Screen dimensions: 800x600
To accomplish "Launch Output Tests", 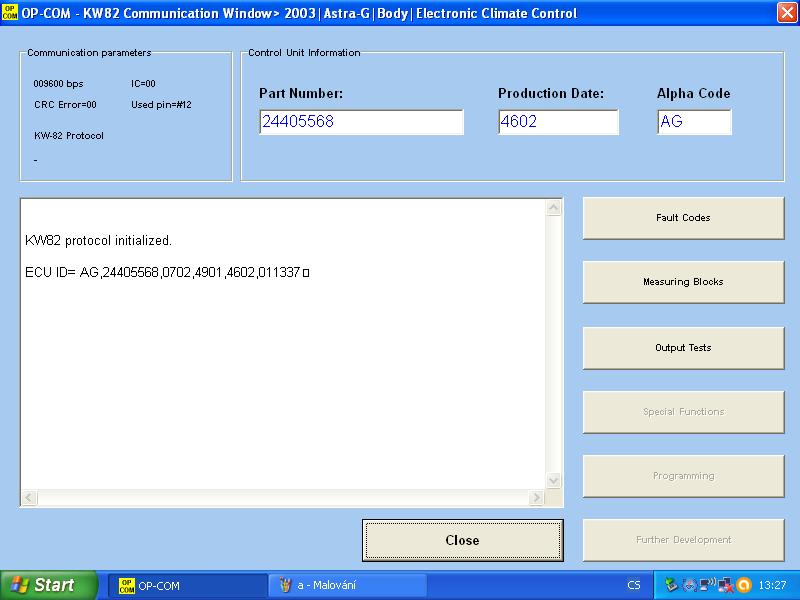I will click(683, 348).
